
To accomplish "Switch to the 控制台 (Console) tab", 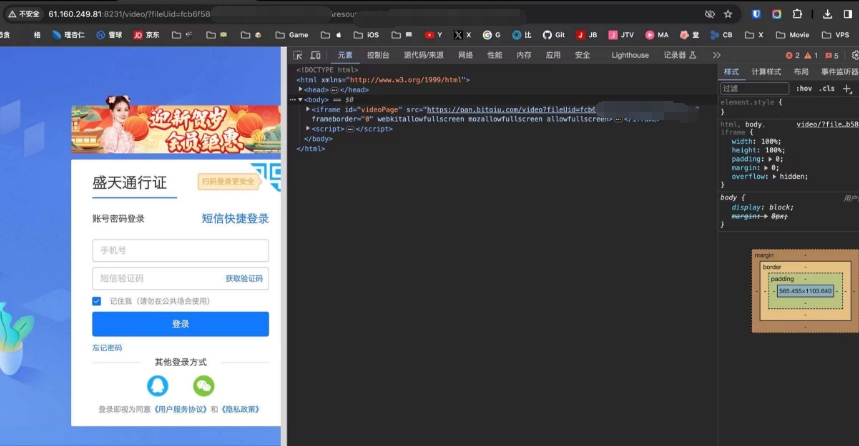I will click(378, 55).
